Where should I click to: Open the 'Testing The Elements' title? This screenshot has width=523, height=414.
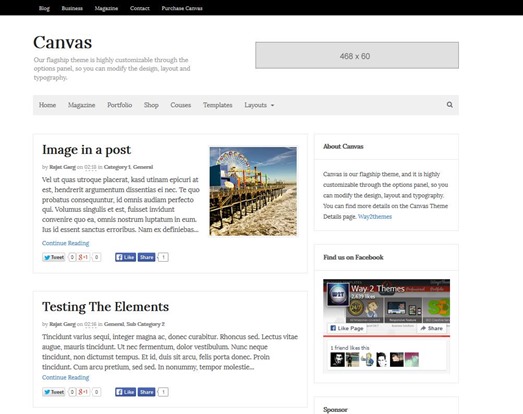click(x=105, y=307)
